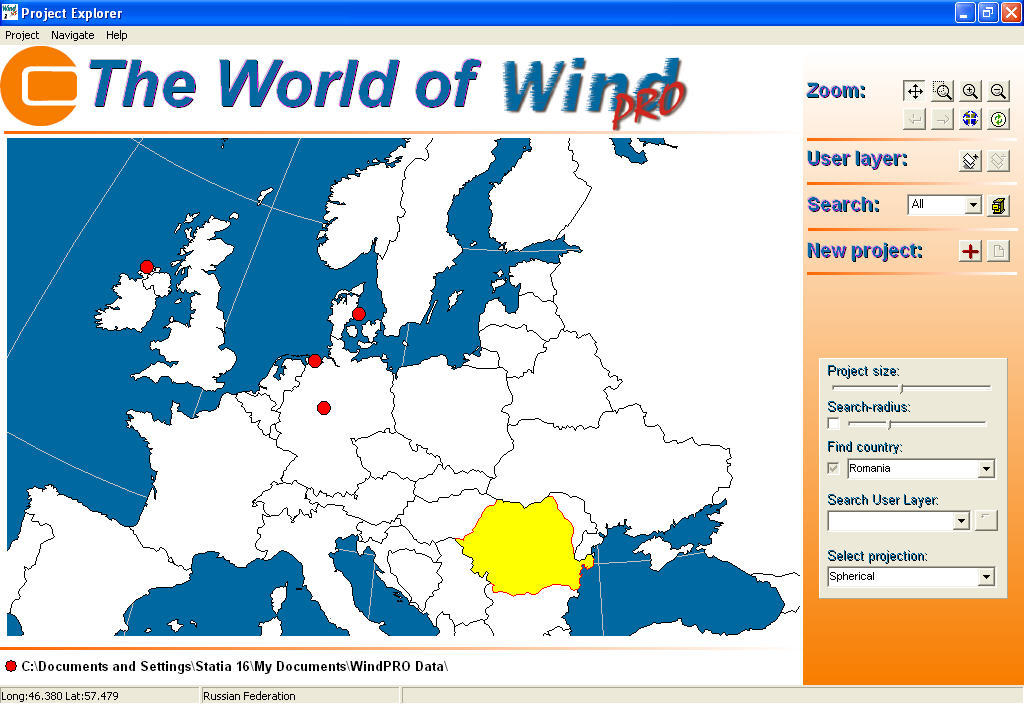Screen dimensions: 1024x704
Task: Activate the zoom window rectangle tool
Action: pos(942,91)
